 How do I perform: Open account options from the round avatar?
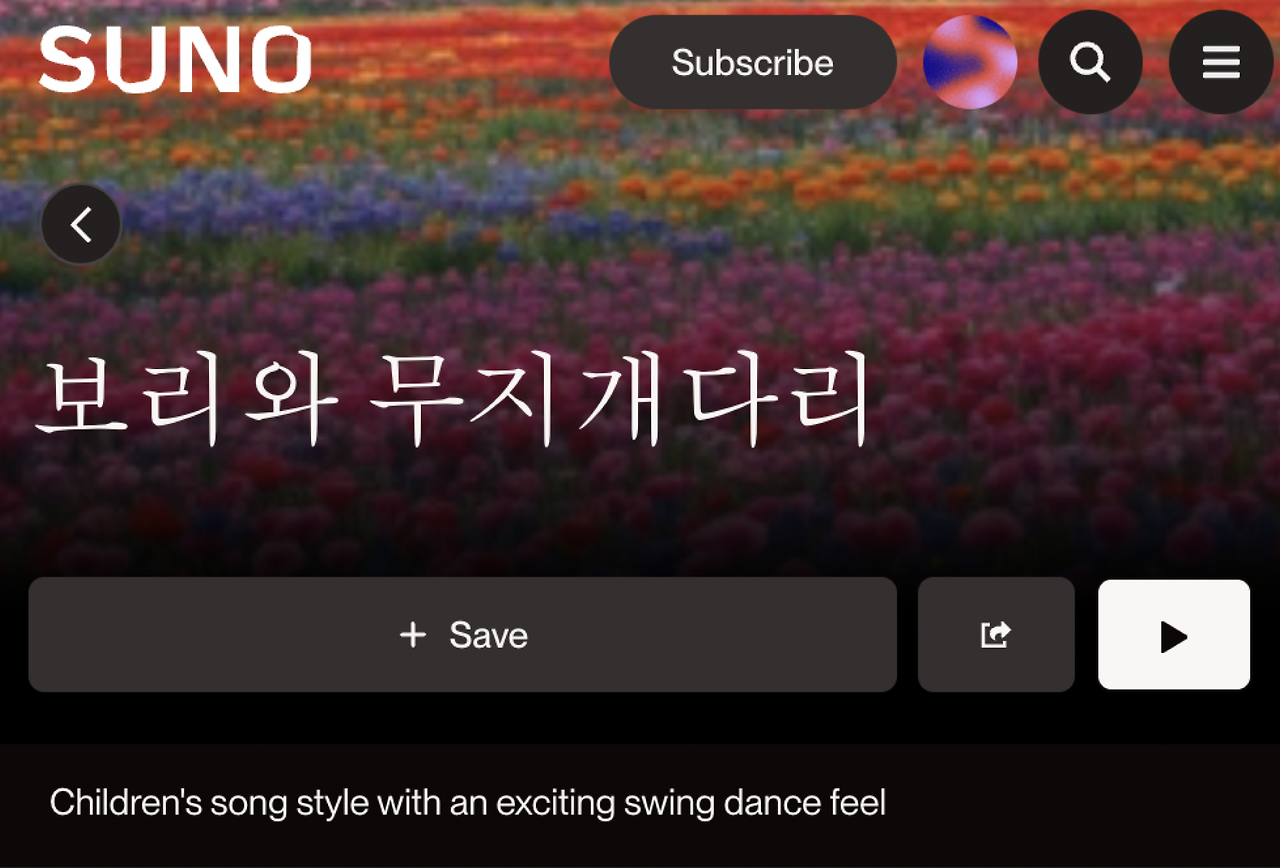(x=970, y=62)
